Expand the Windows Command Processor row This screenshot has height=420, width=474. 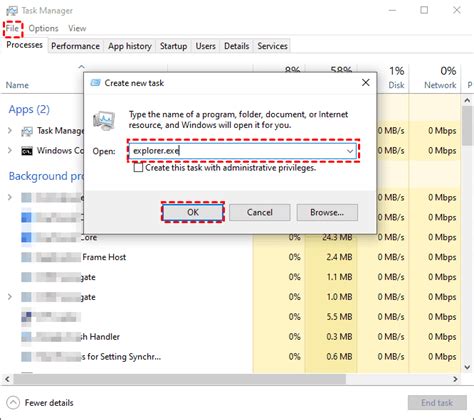click(10, 151)
